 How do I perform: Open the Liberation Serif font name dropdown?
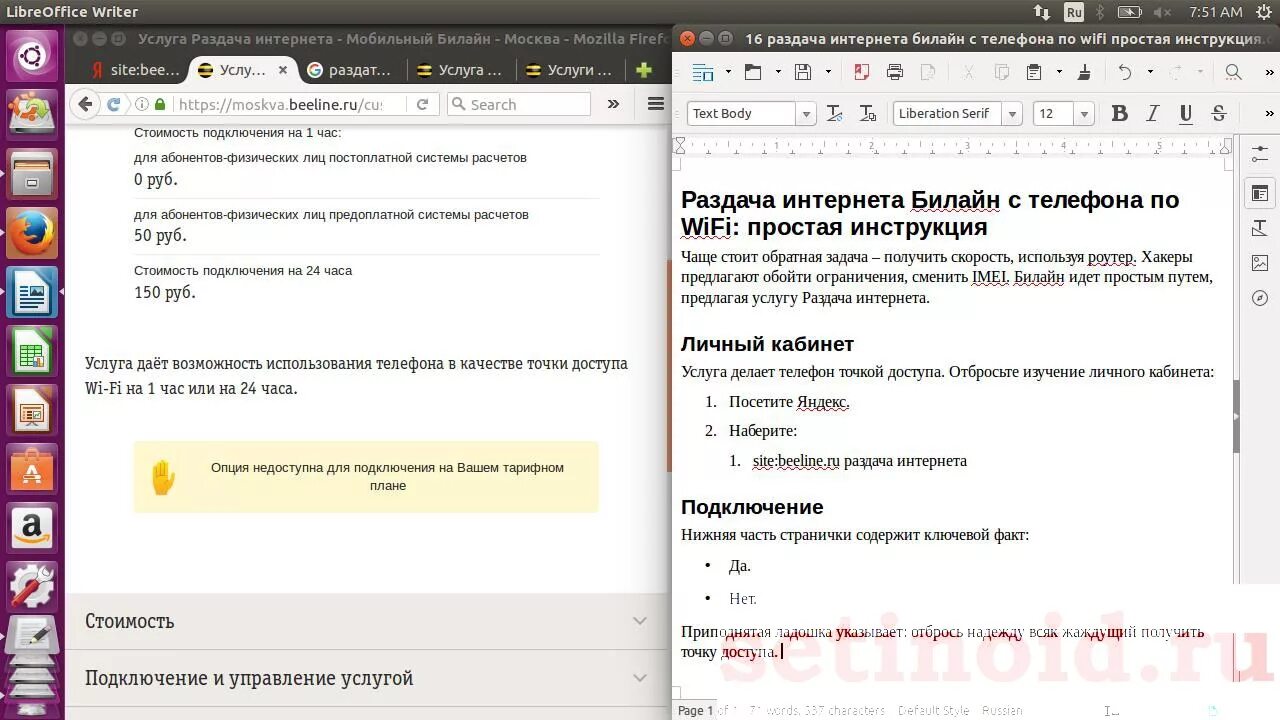click(1012, 113)
